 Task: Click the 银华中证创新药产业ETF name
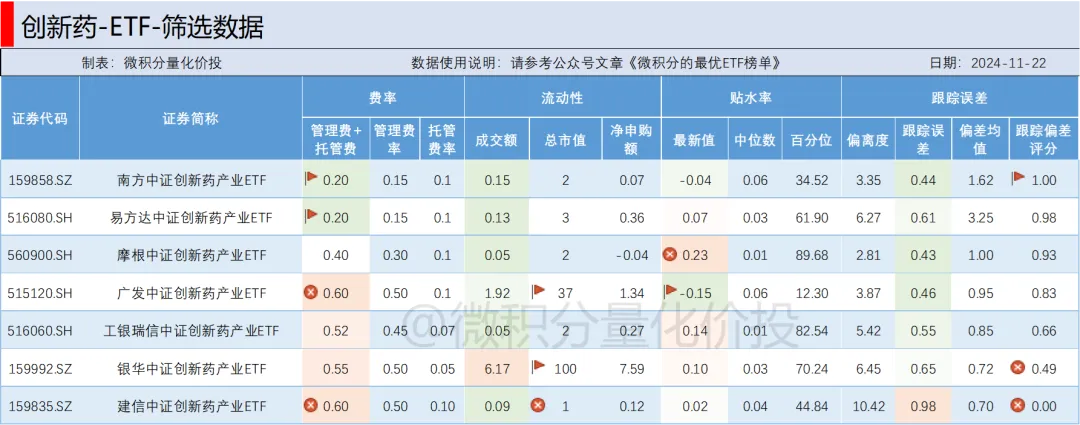(191, 368)
